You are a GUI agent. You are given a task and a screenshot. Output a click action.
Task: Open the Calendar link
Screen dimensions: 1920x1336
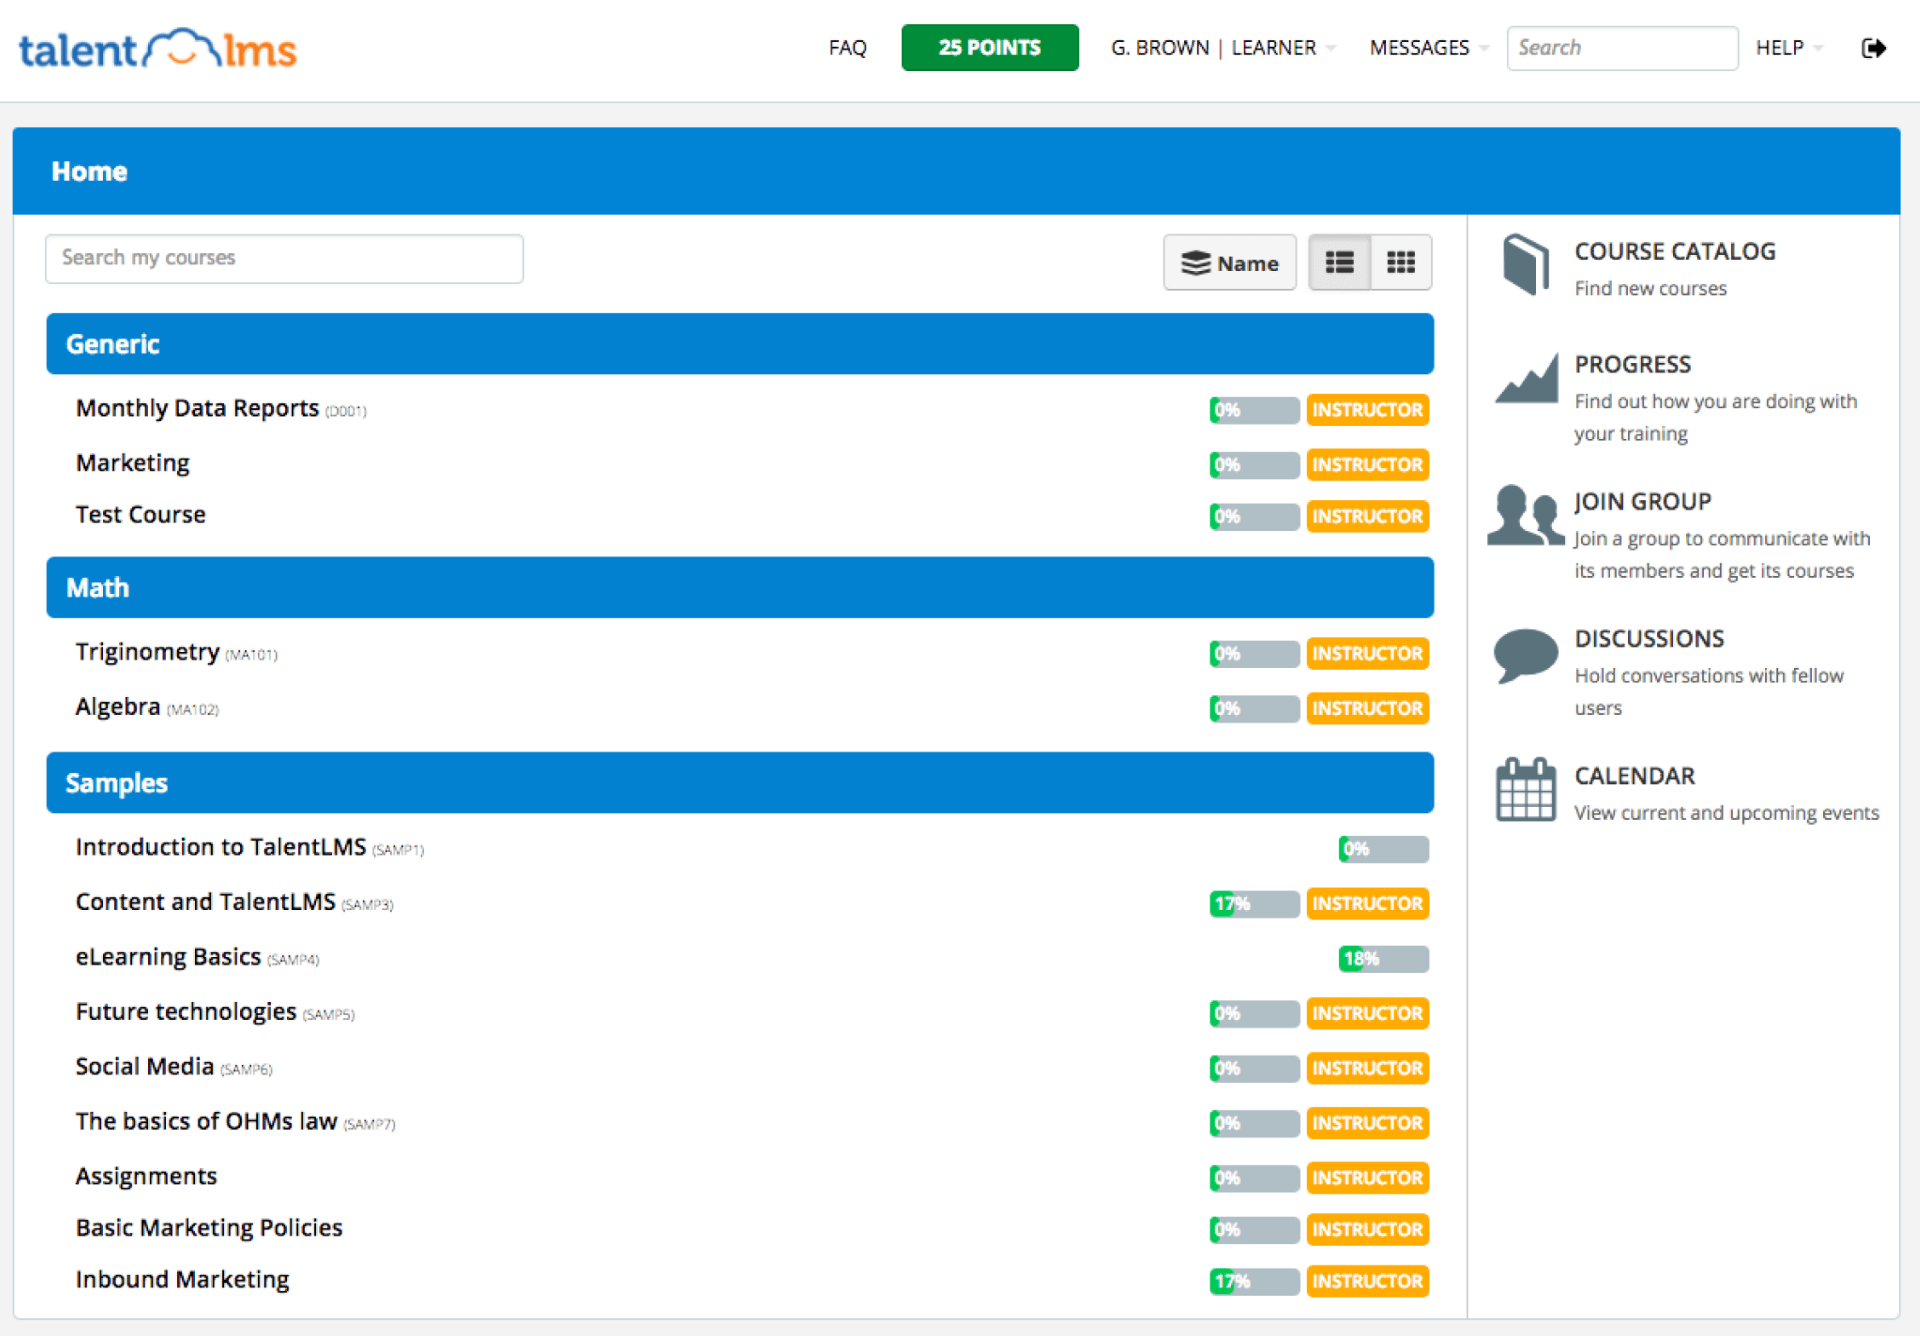[1635, 776]
